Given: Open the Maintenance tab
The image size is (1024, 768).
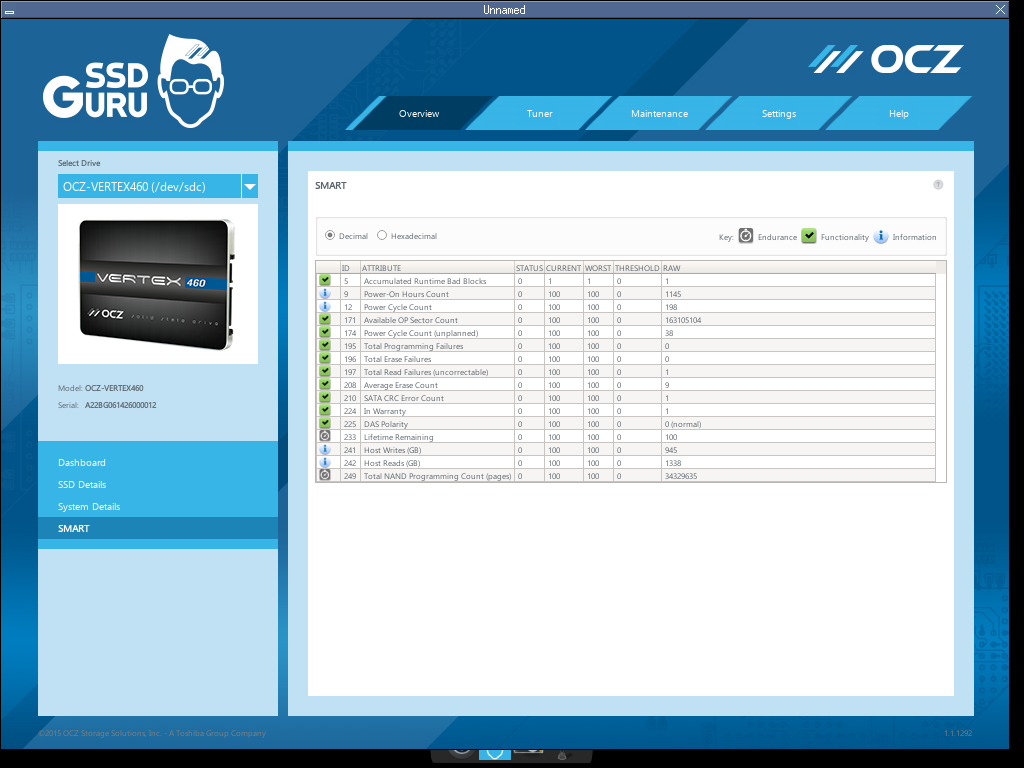Looking at the screenshot, I should (659, 114).
